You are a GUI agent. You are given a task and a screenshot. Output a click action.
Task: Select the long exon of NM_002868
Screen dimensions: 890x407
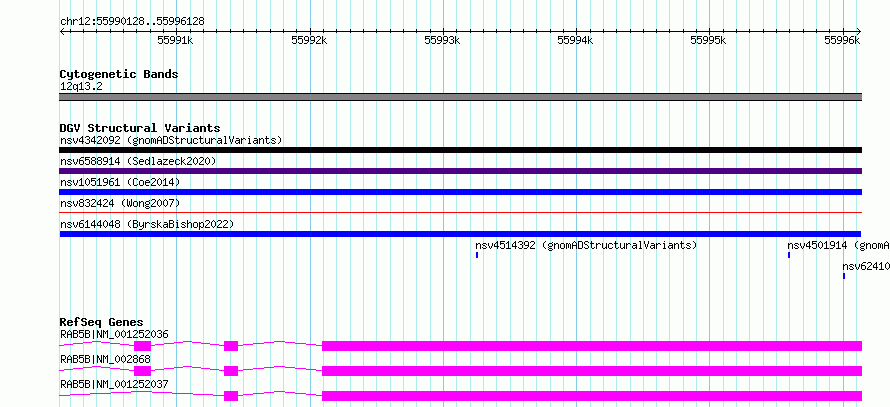592,371
